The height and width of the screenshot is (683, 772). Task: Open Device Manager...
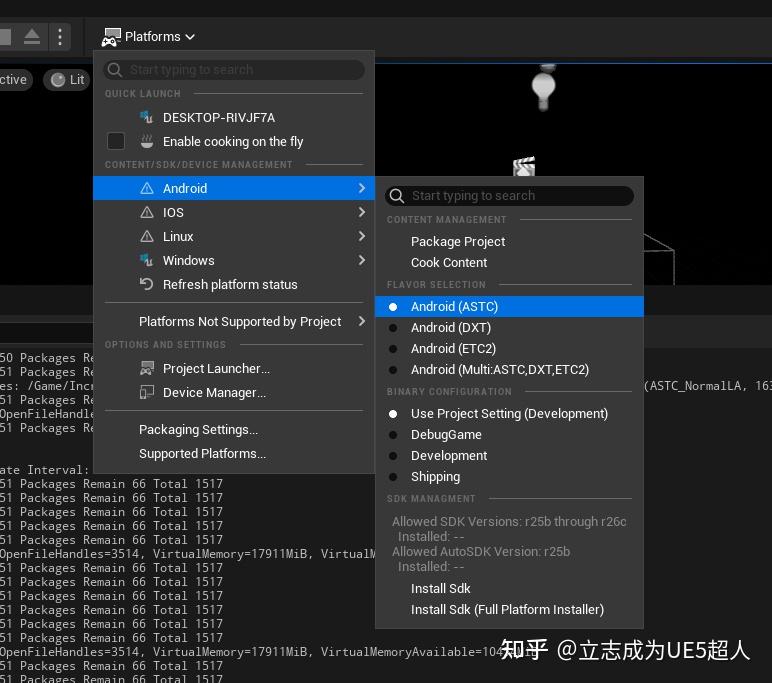tap(234, 392)
